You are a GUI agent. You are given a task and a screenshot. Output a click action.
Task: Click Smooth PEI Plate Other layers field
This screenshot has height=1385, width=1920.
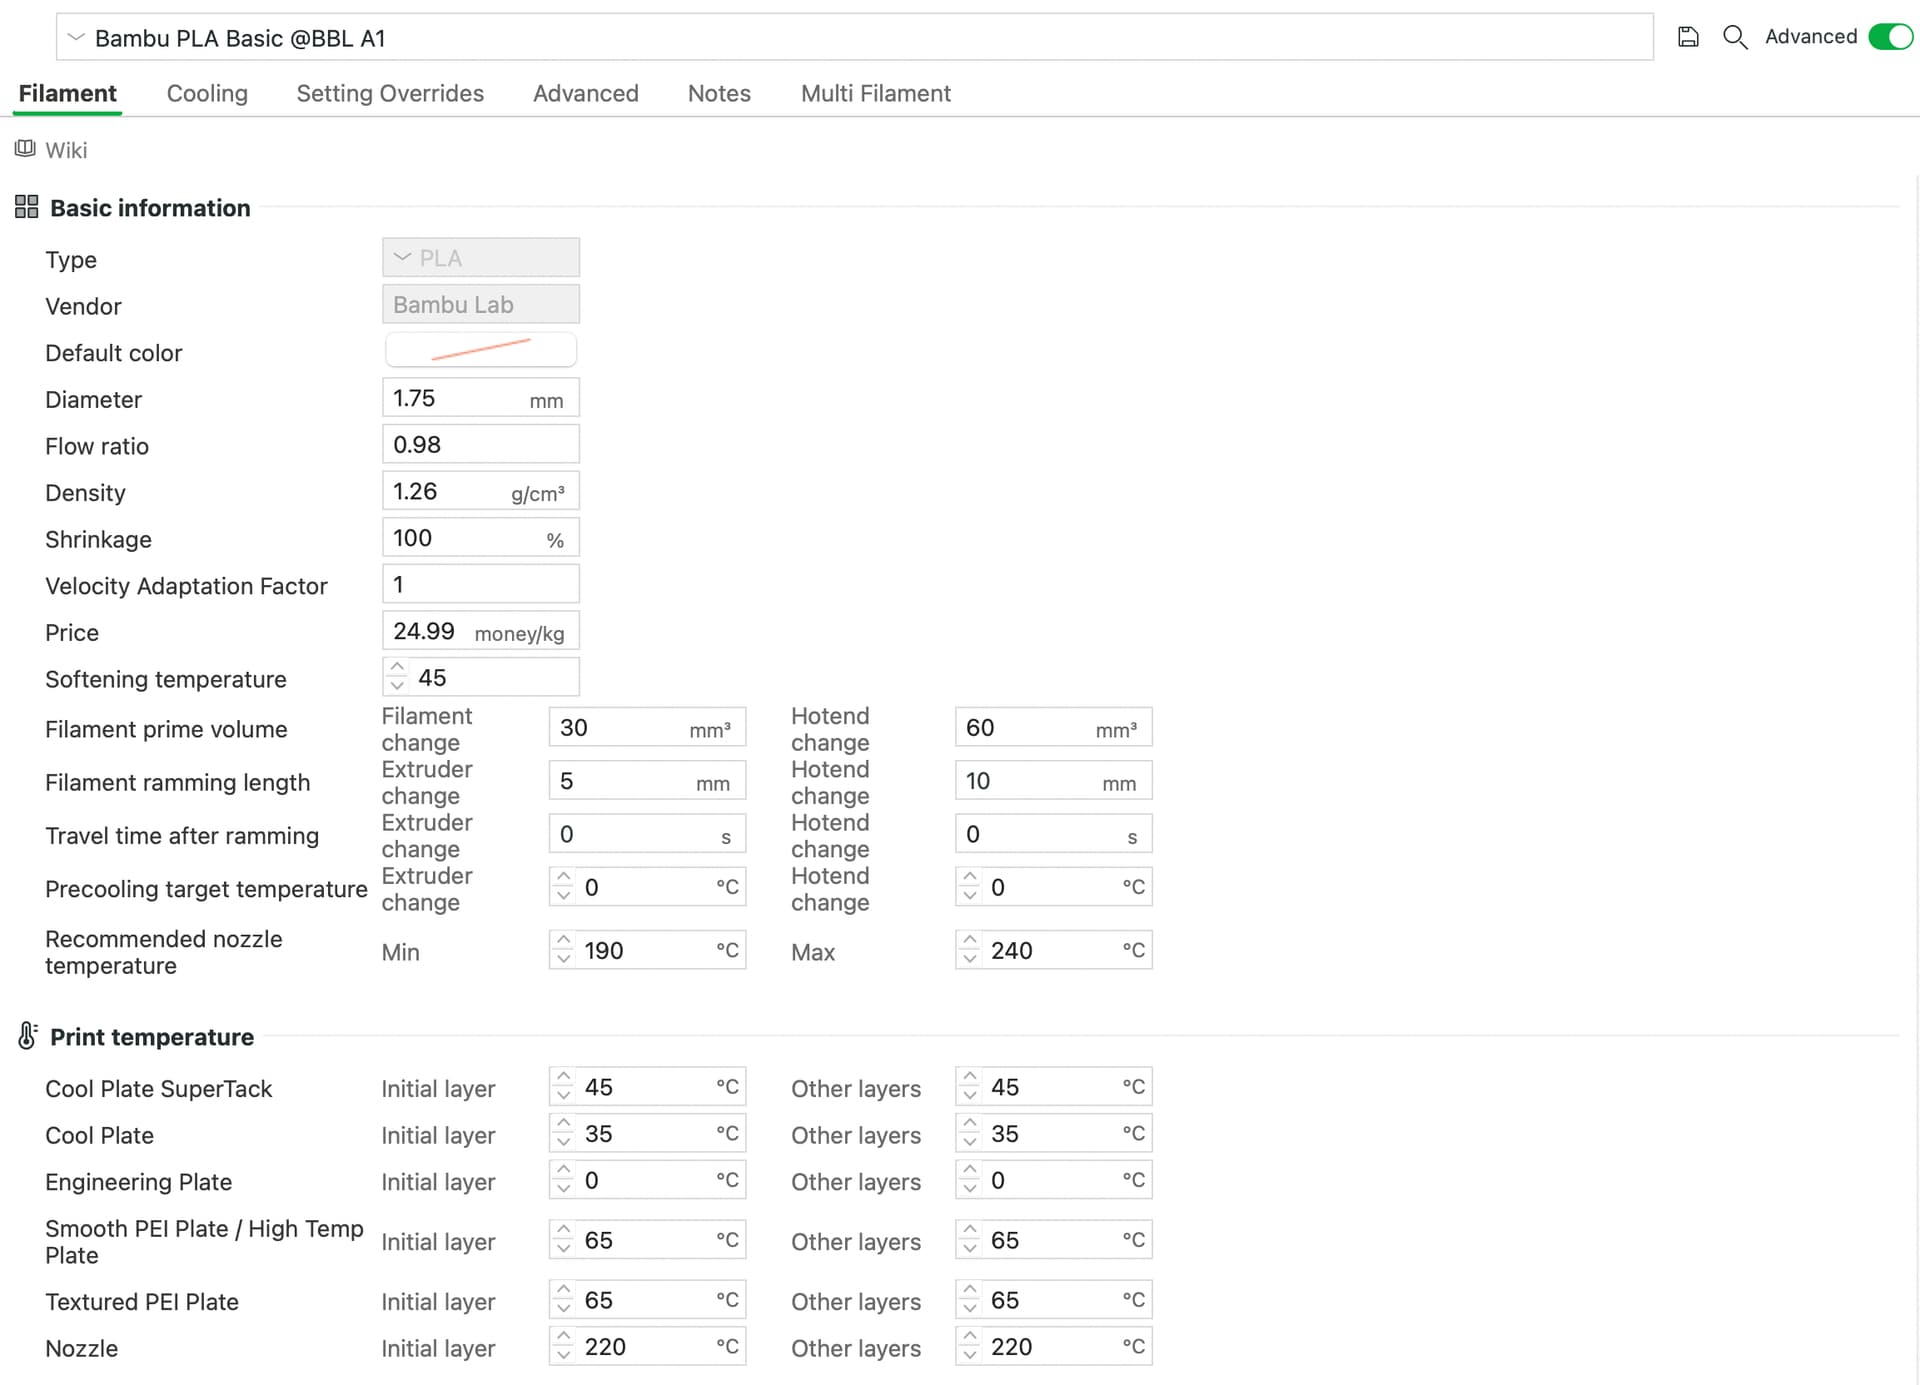1054,1240
